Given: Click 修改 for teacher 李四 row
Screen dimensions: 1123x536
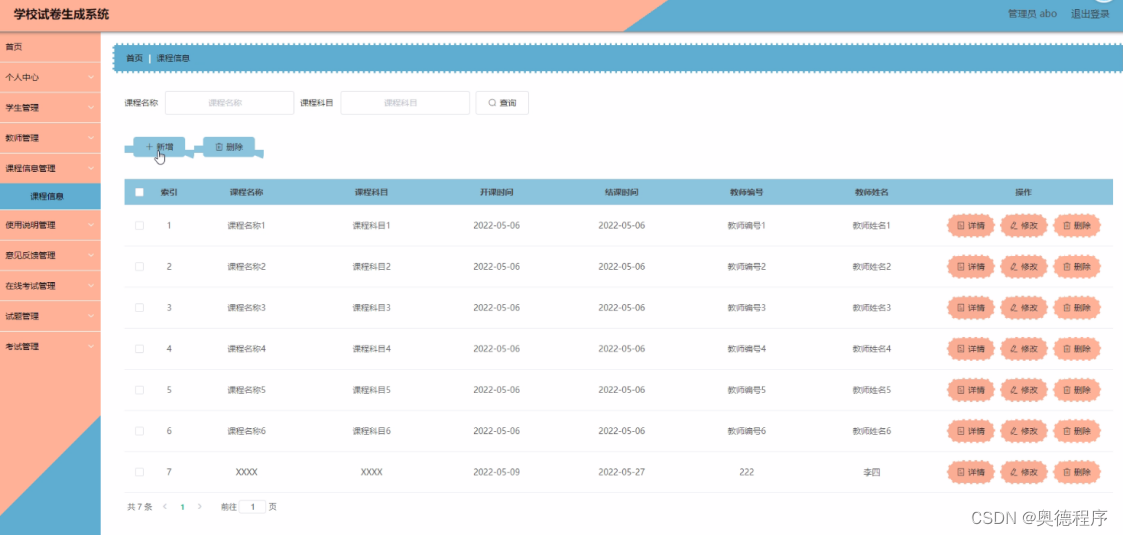Looking at the screenshot, I should click(x=1023, y=472).
